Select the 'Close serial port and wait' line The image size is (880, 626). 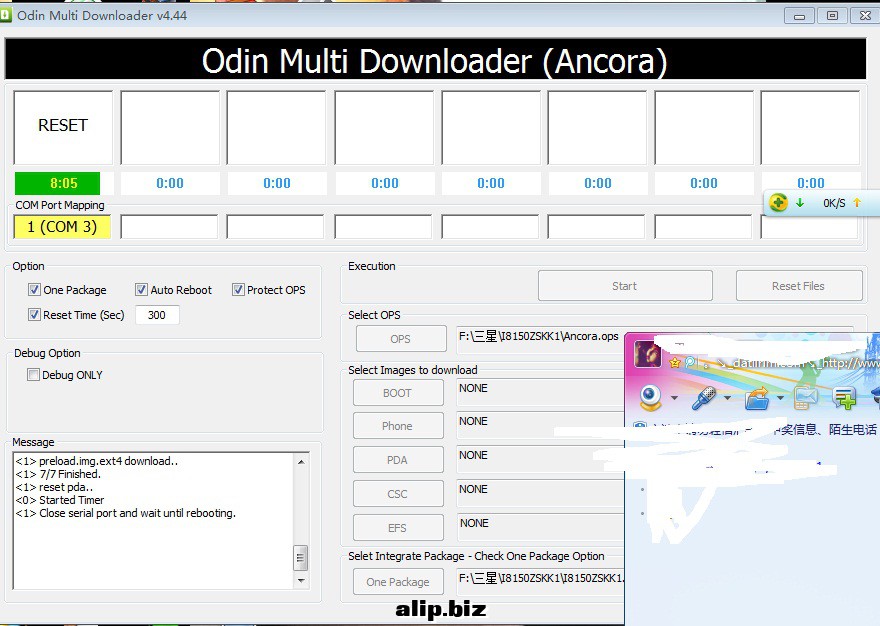(x=126, y=513)
